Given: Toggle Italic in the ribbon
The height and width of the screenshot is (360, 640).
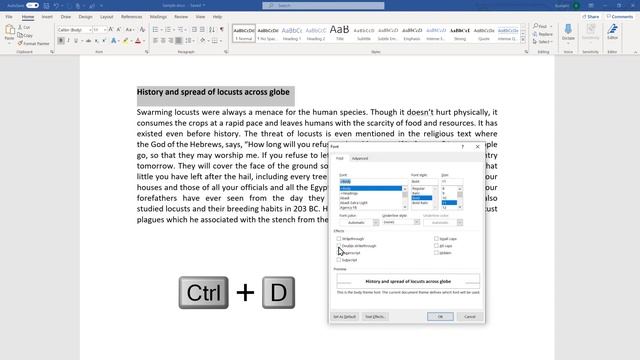Looking at the screenshot, I should coord(68,41).
